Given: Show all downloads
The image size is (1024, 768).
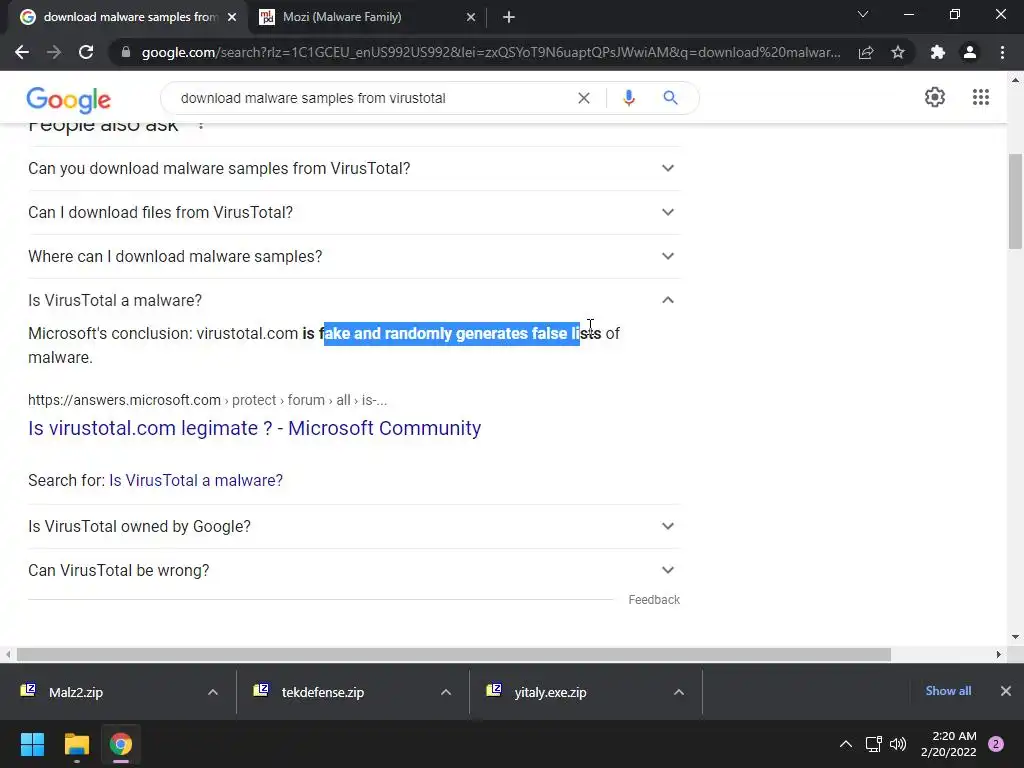Looking at the screenshot, I should (948, 691).
